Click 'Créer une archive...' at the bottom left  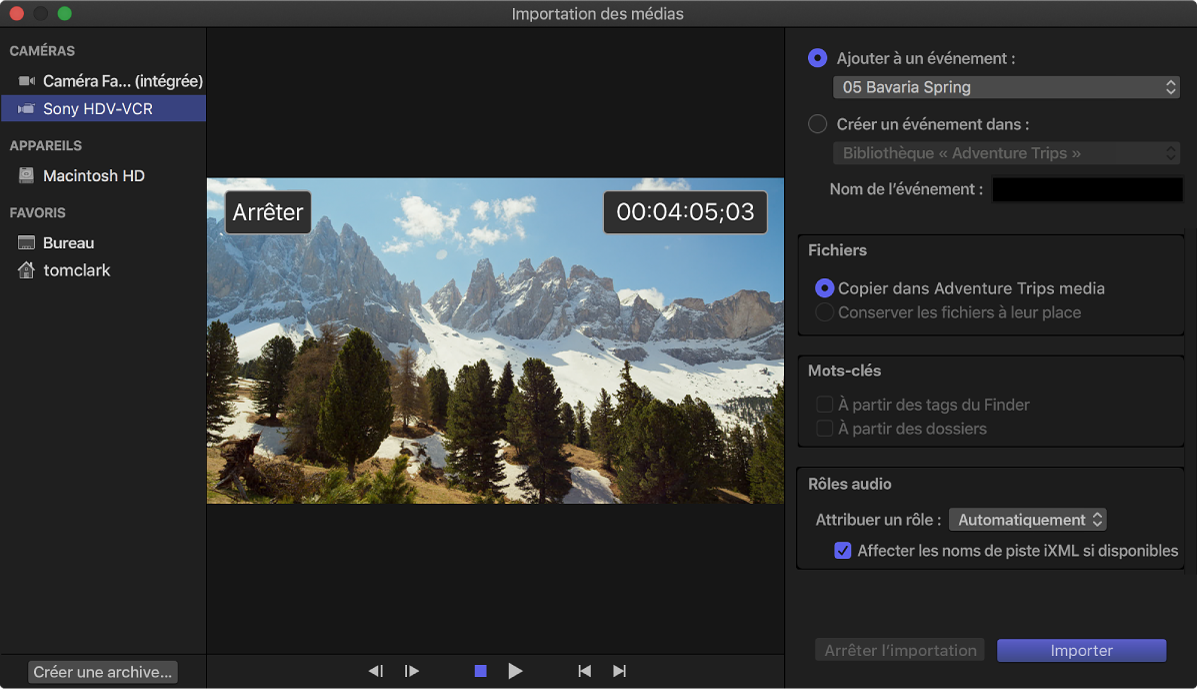(101, 672)
